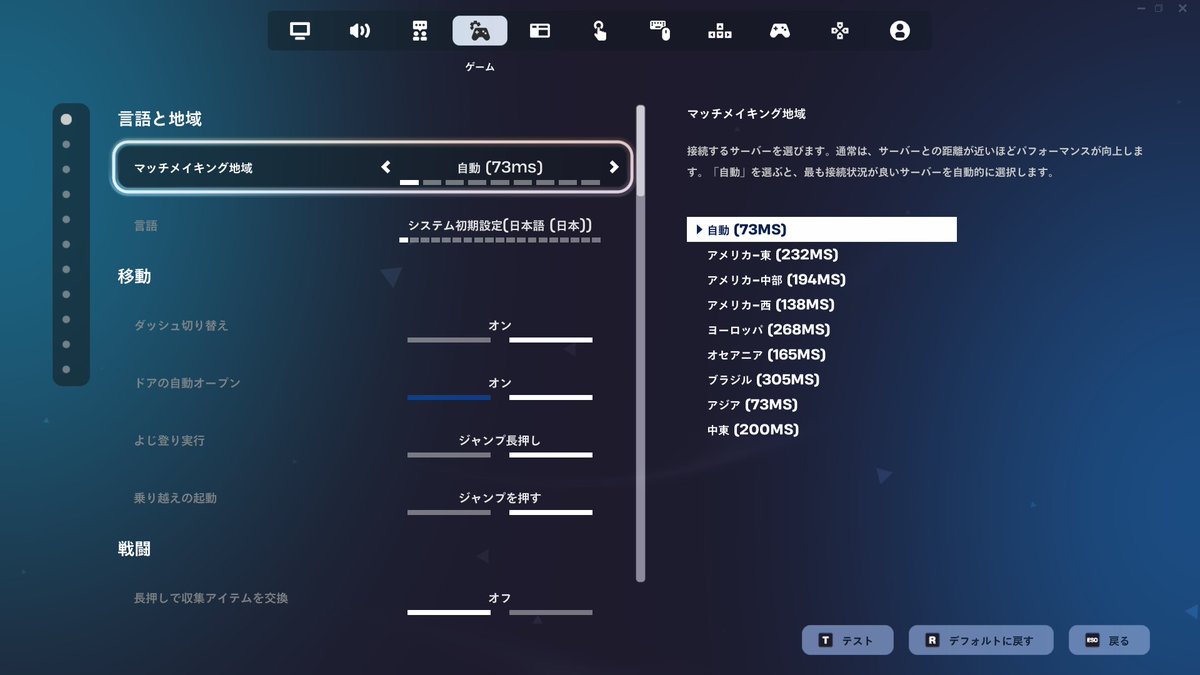Click the R key icon beside デフォルトに戻す
Image resolution: width=1200 pixels, height=675 pixels.
coord(932,641)
